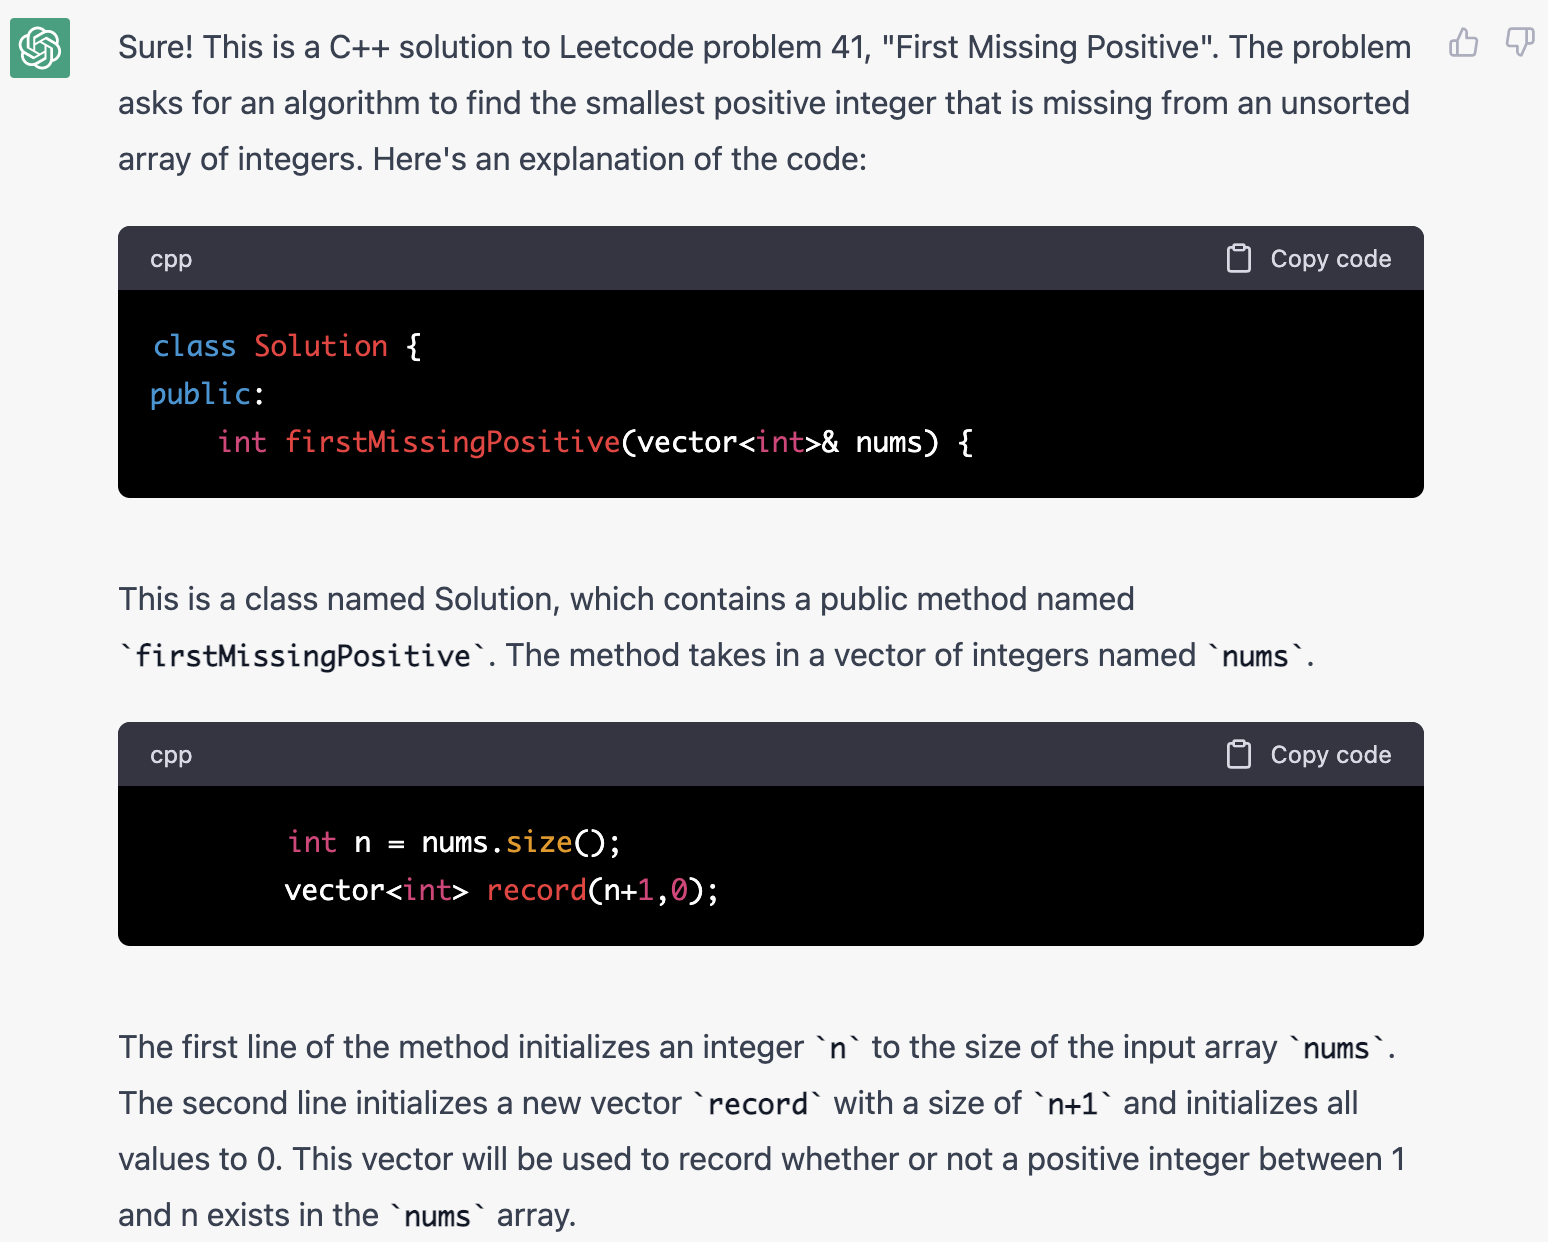The width and height of the screenshot is (1548, 1242).
Task: Click inline `n+1` code in last paragraph
Action: tap(1072, 1104)
